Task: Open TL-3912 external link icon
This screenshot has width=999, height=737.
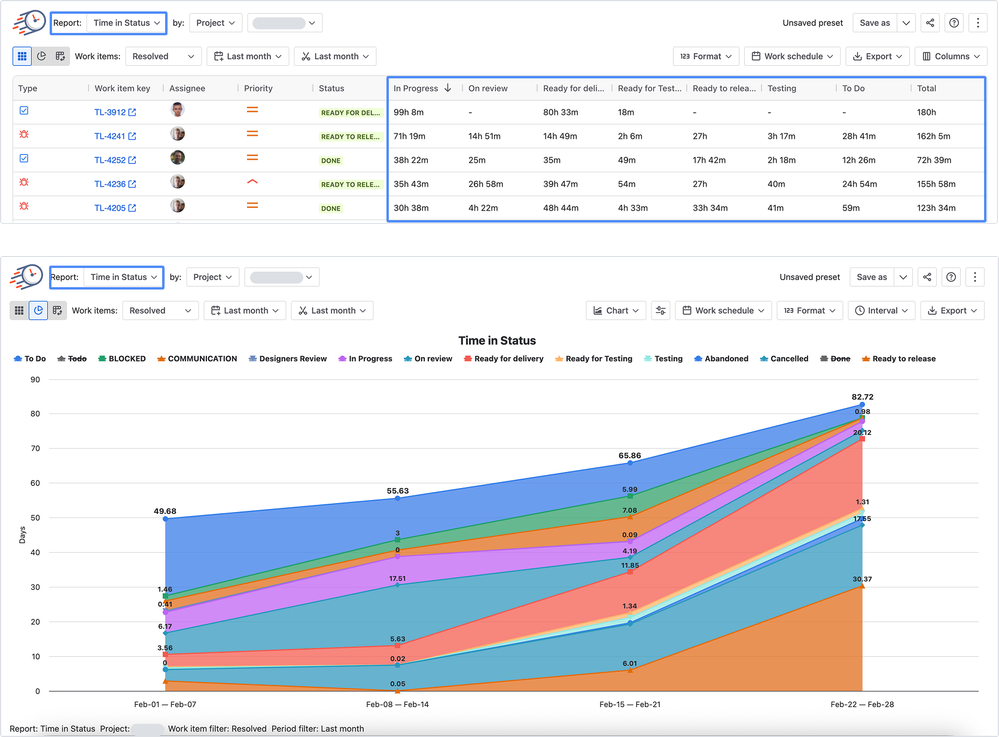Action: pos(132,112)
